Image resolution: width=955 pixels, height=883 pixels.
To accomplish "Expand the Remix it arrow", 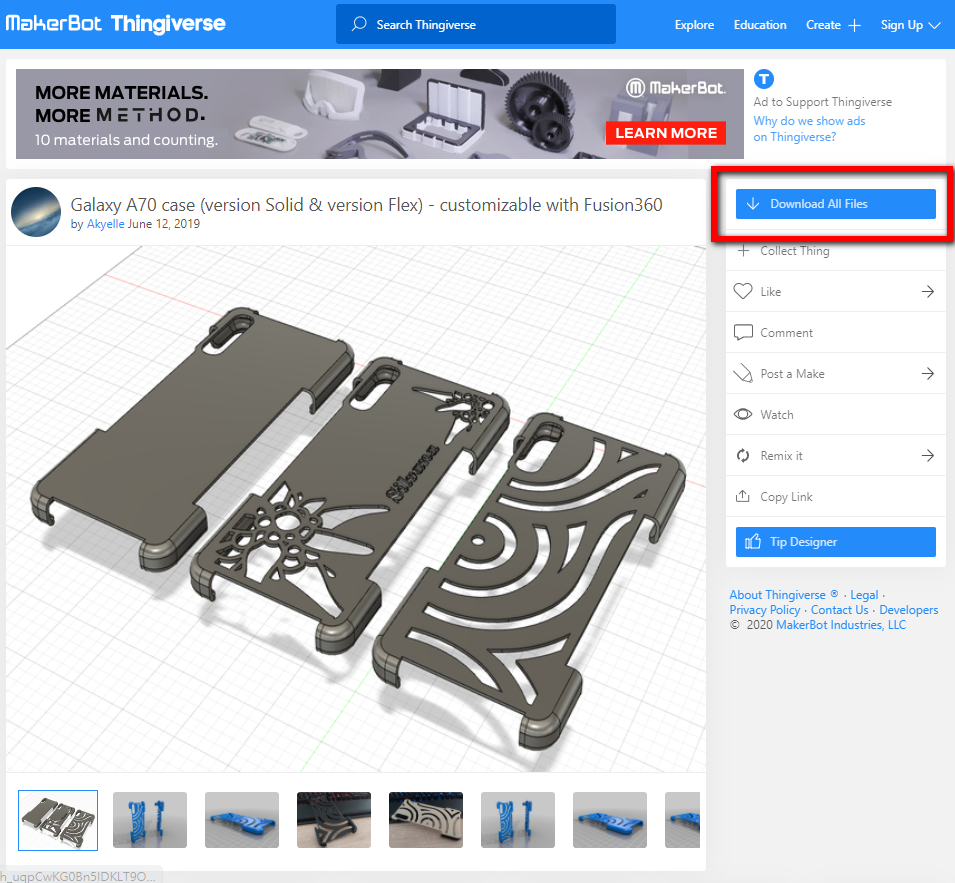I will (928, 455).
